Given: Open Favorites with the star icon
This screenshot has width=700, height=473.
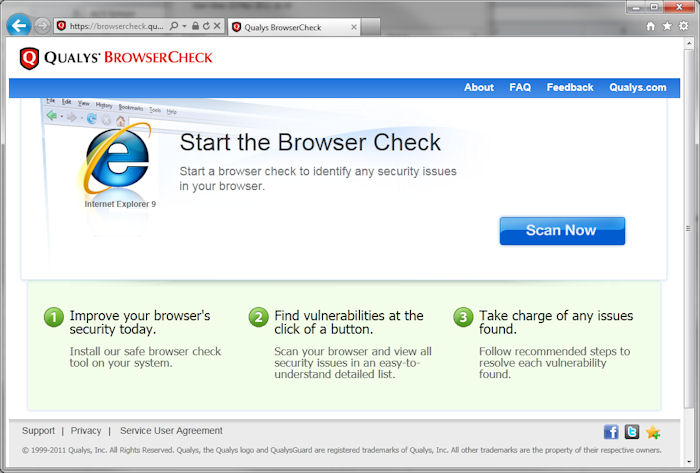Looking at the screenshot, I should (667, 26).
